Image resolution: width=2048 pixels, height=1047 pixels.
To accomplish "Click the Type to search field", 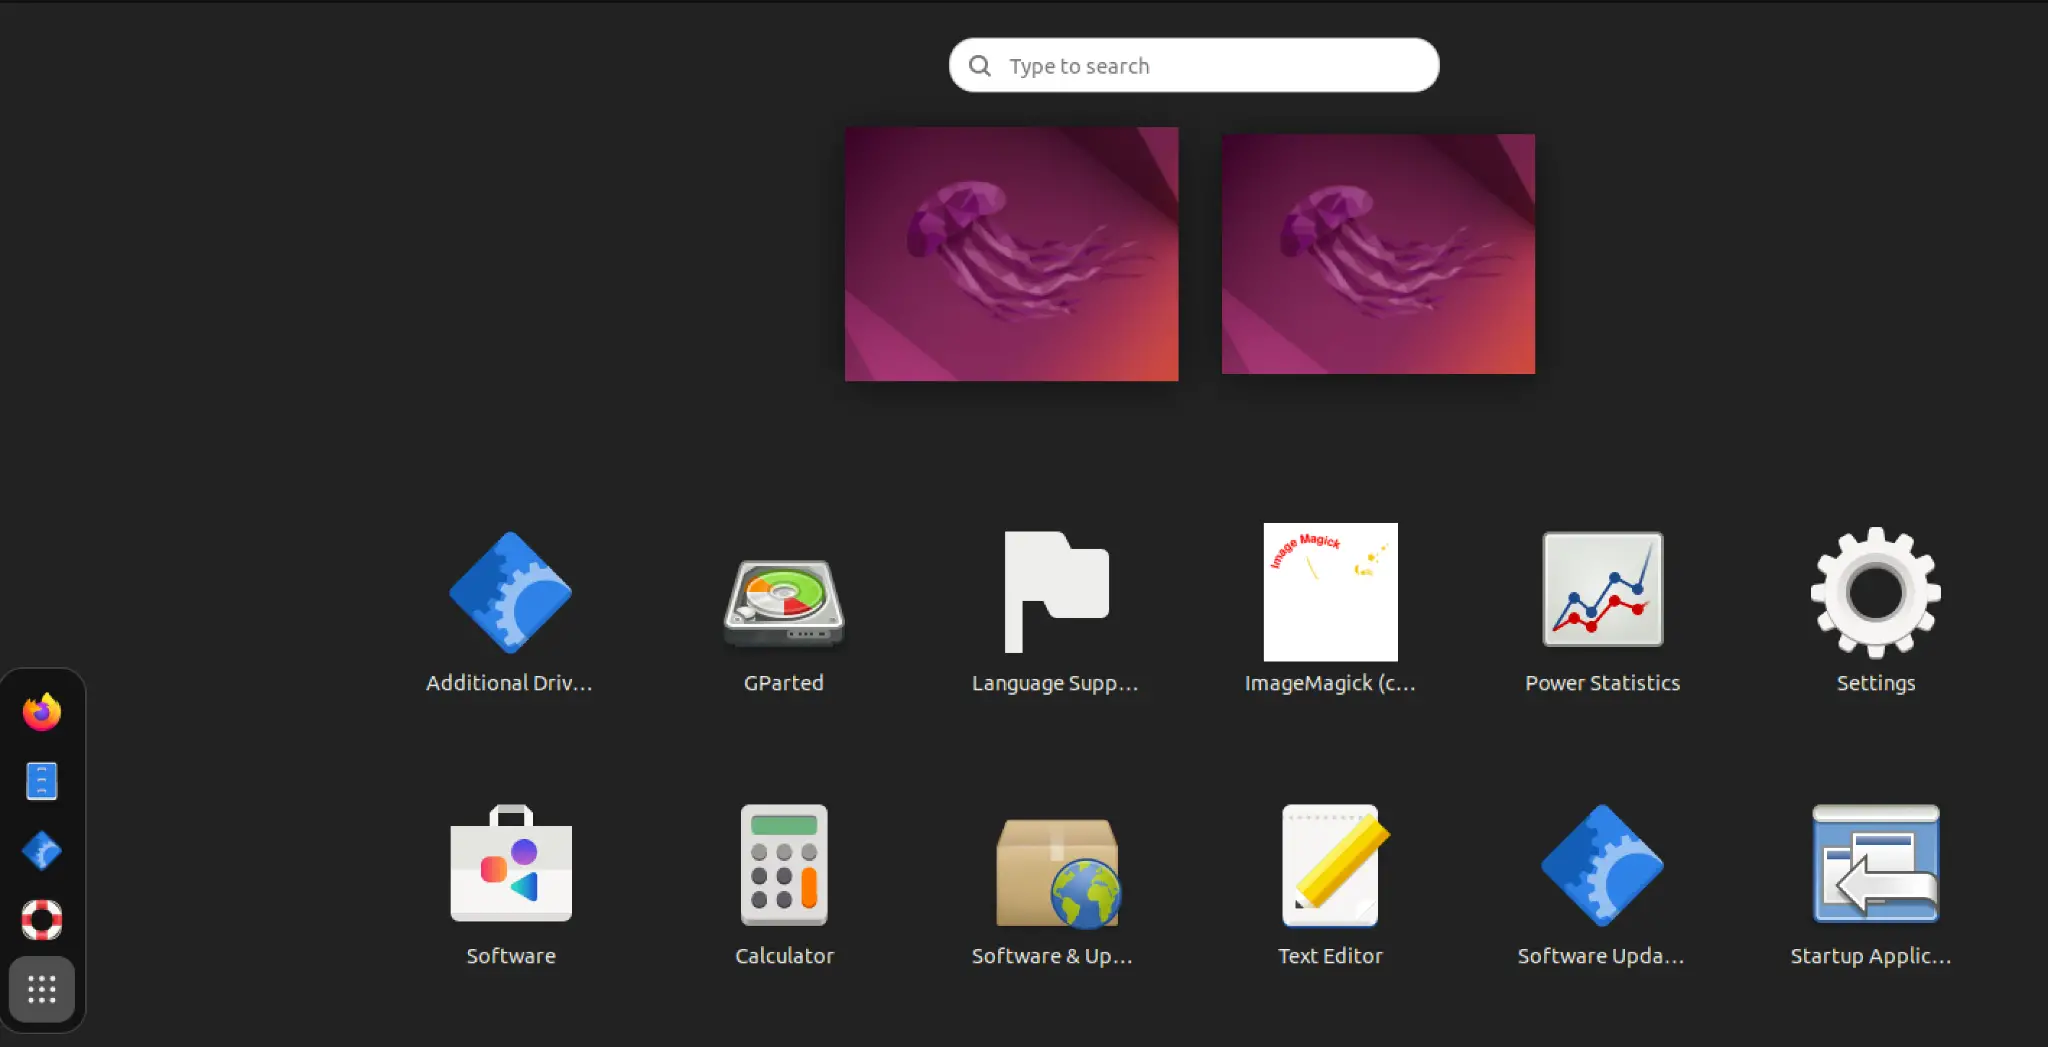I will pos(1194,66).
